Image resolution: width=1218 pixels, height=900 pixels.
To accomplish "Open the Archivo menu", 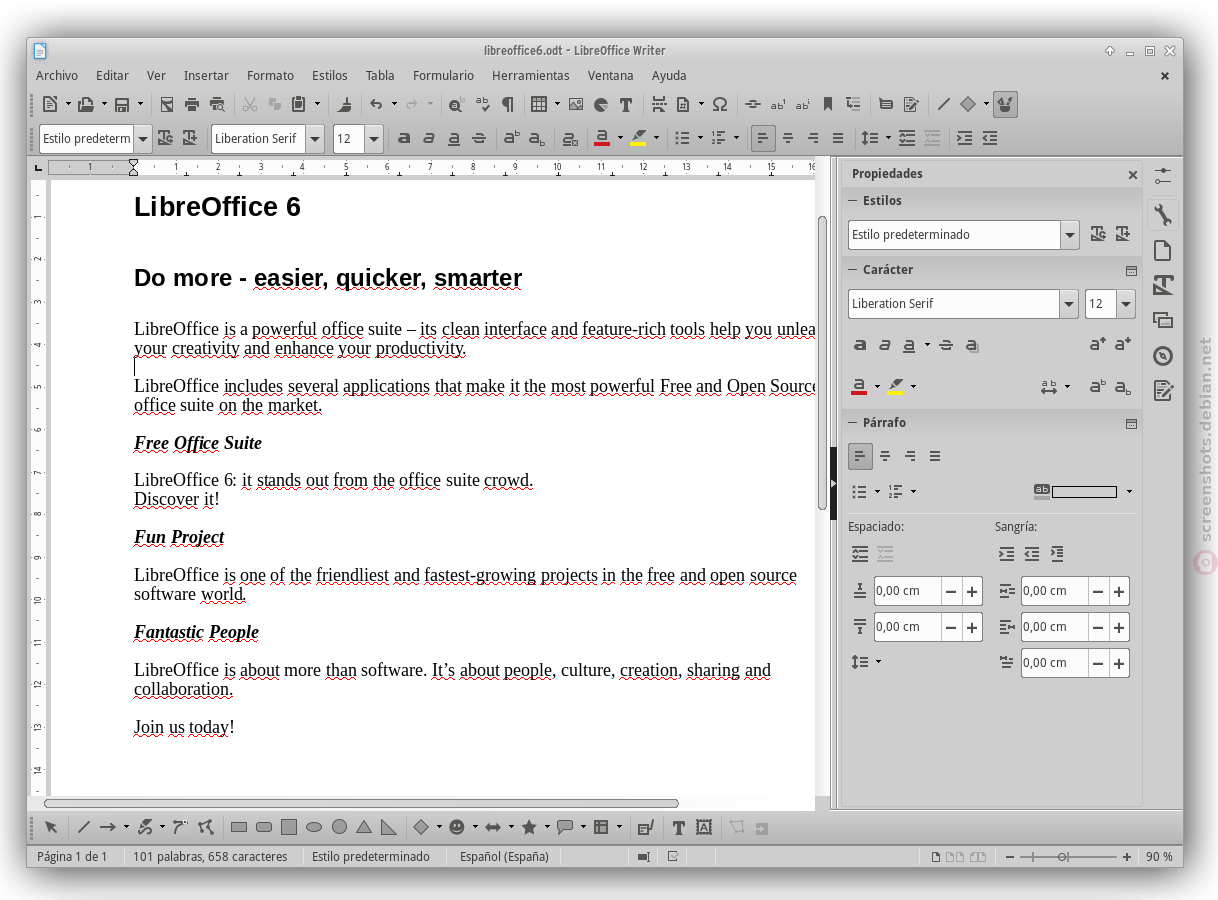I will coord(57,75).
